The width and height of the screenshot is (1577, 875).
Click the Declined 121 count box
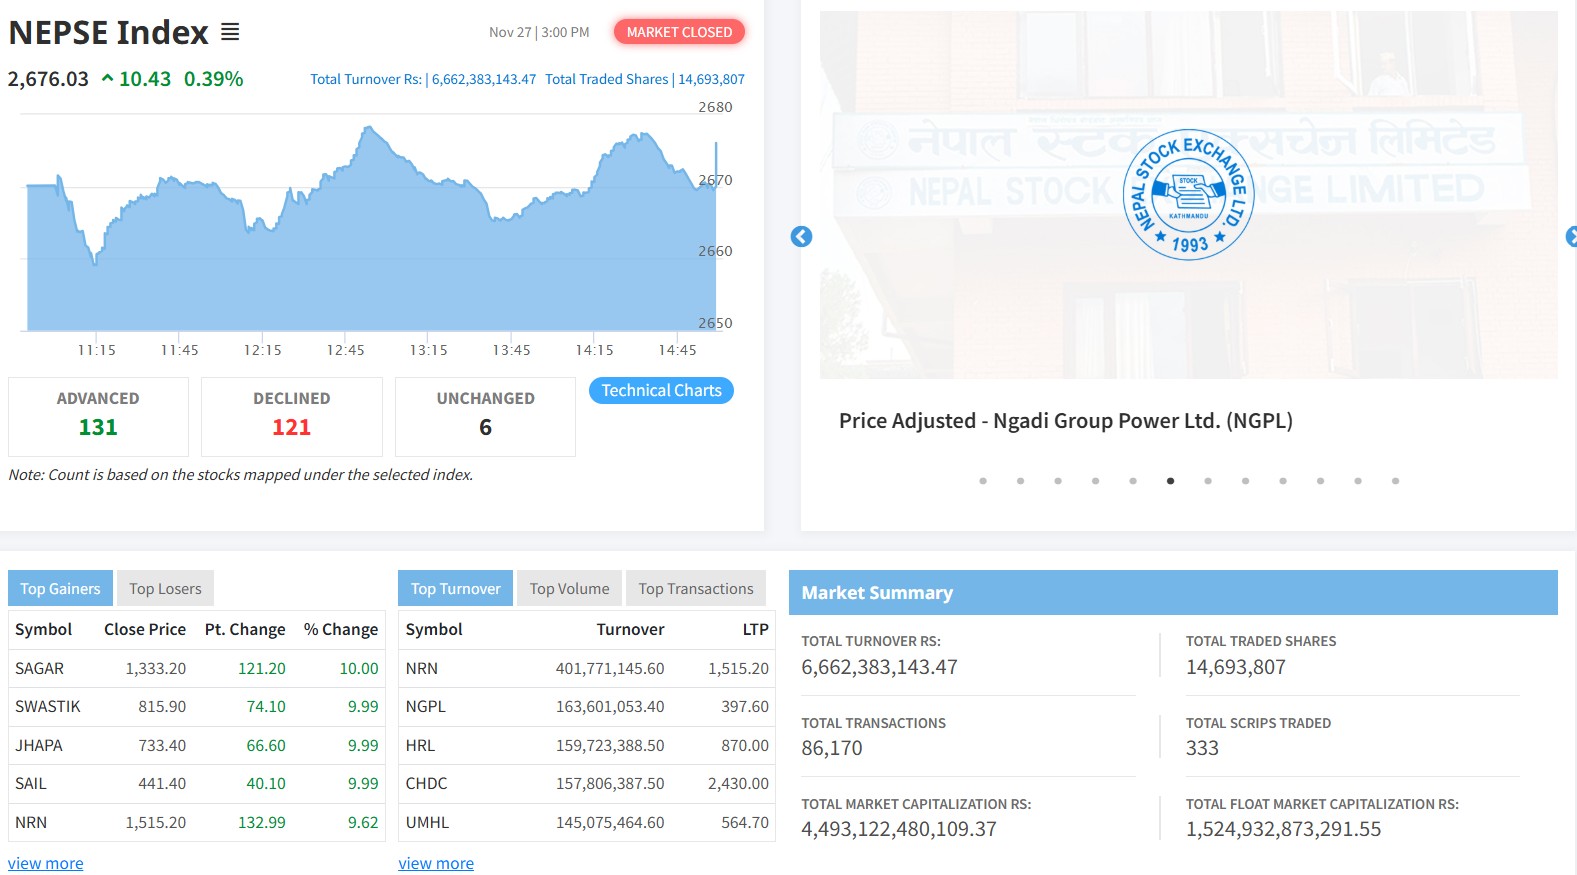tap(291, 416)
